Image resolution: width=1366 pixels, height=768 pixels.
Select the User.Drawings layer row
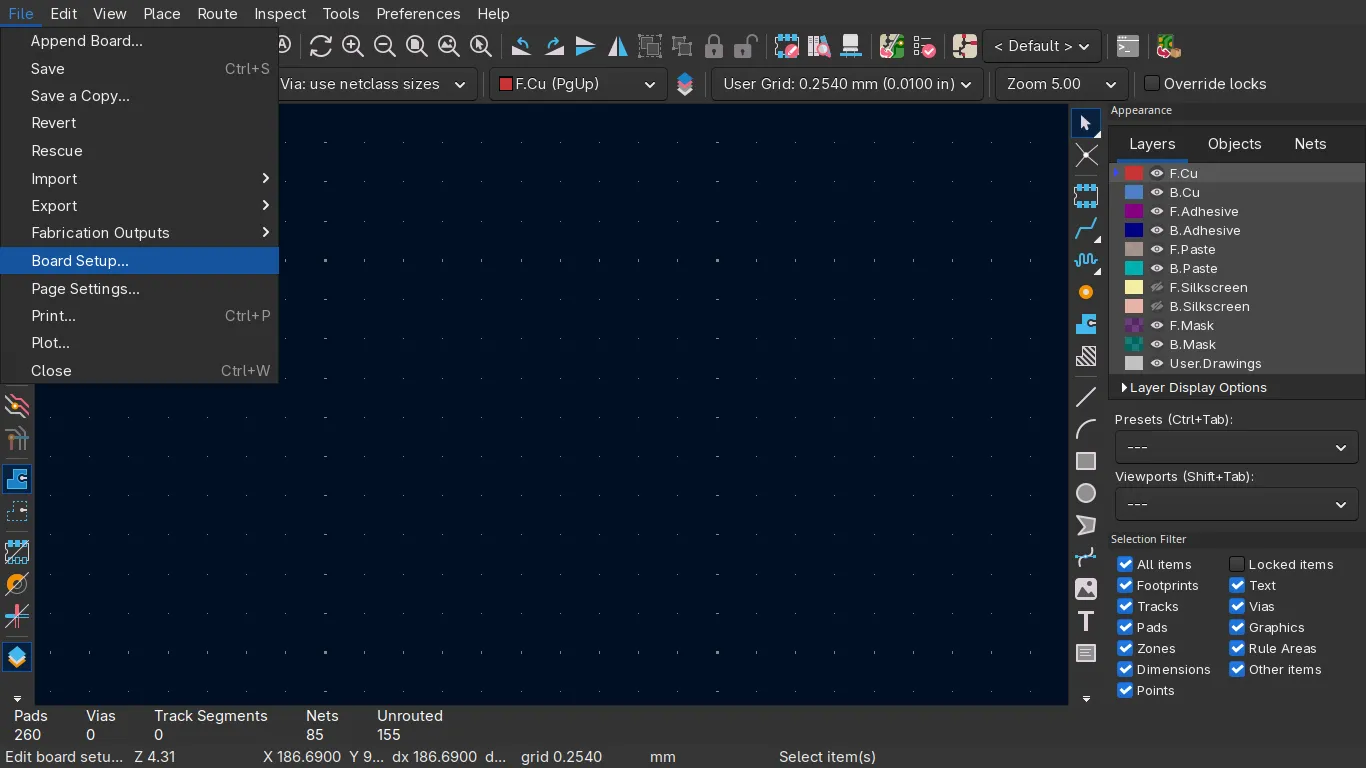click(1237, 364)
